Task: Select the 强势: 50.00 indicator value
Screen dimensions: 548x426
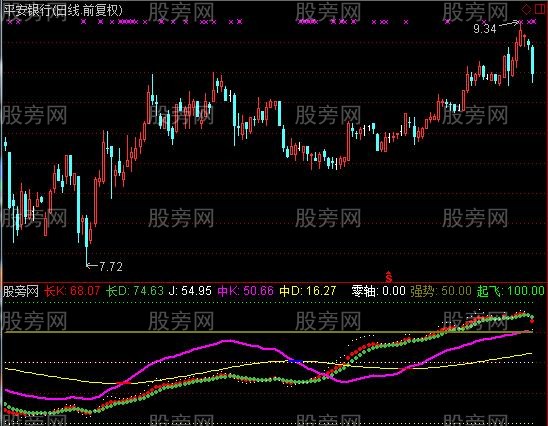Action: pos(441,291)
